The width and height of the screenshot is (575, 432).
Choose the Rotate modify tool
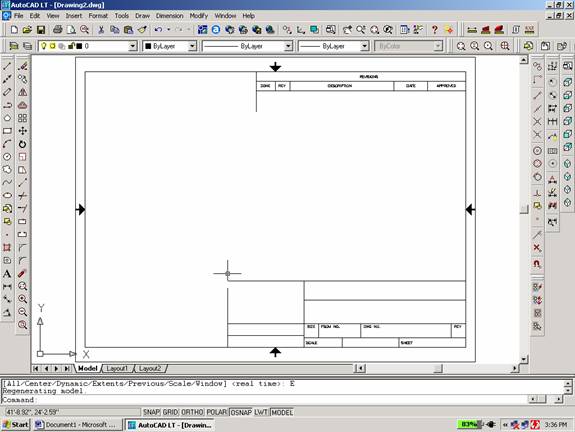(22, 144)
